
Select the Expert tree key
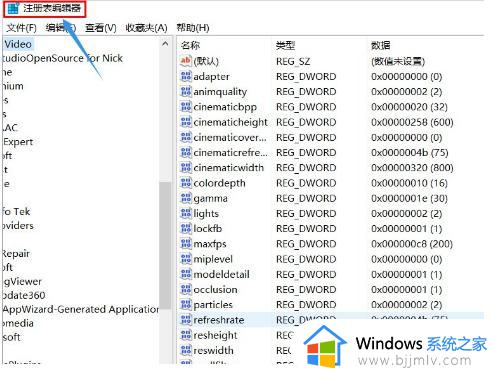click(18, 142)
